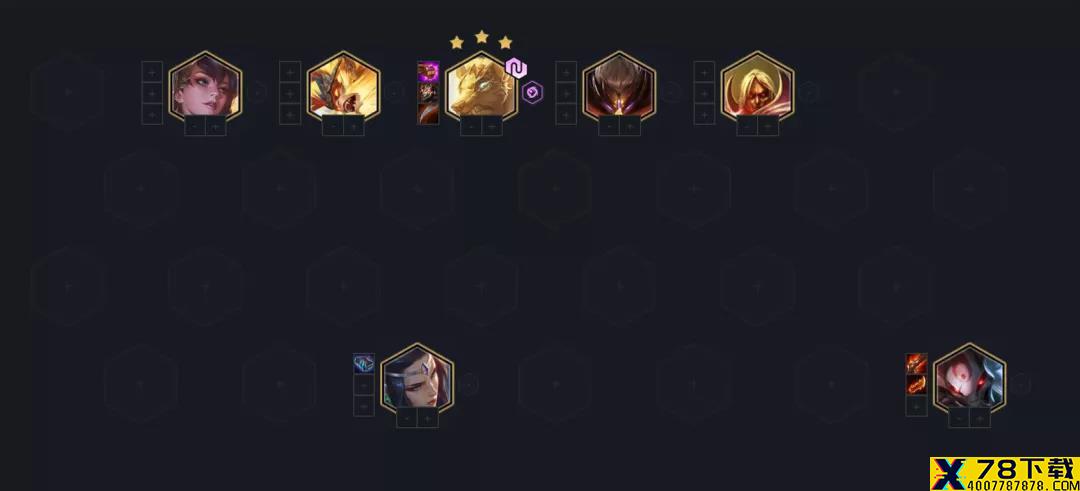
Task: Increase star level of brown-haired female champion
Action: [216, 126]
